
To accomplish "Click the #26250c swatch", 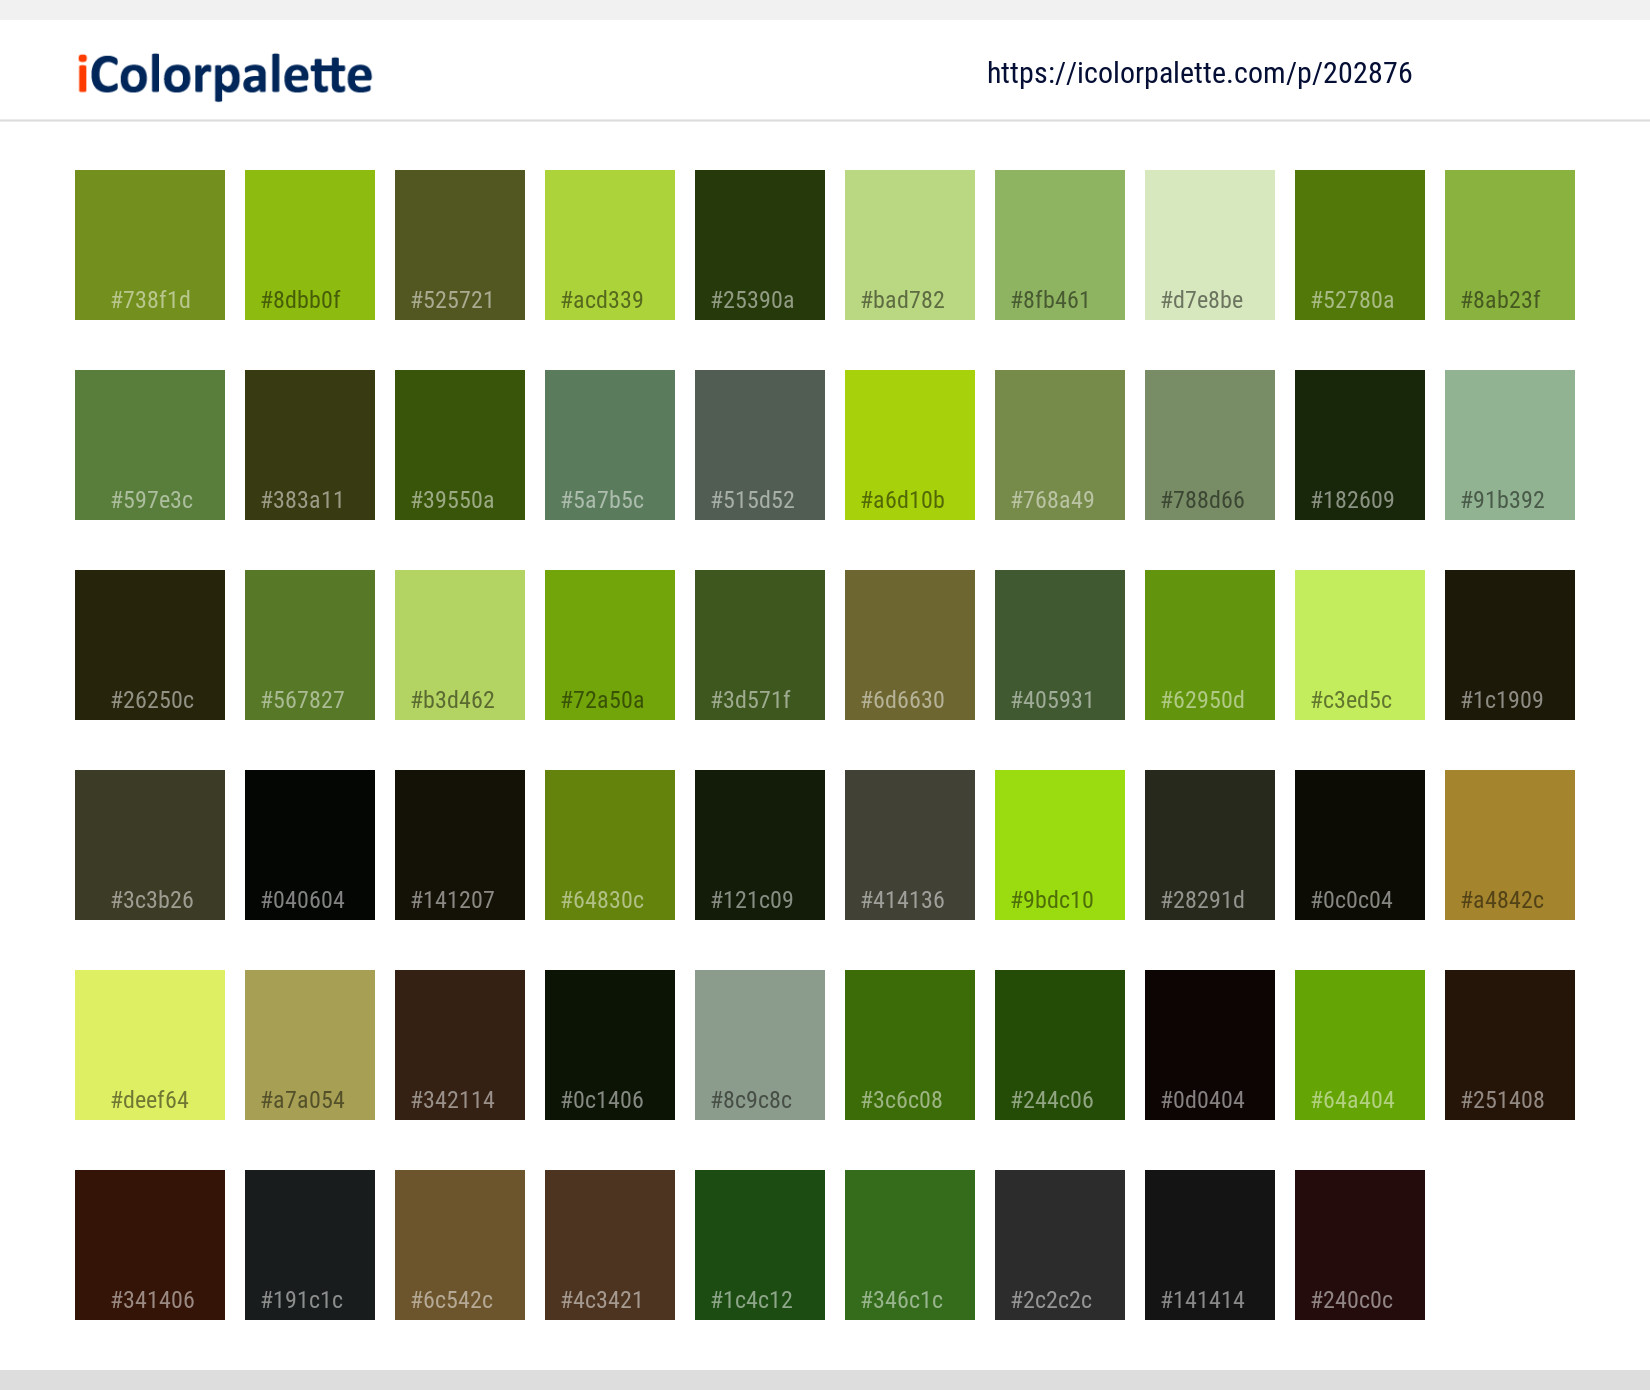I will click(150, 645).
